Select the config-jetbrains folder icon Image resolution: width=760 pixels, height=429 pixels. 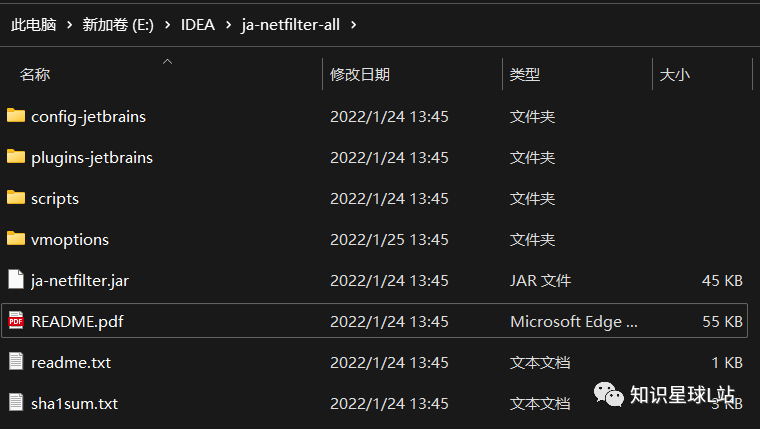click(16, 115)
